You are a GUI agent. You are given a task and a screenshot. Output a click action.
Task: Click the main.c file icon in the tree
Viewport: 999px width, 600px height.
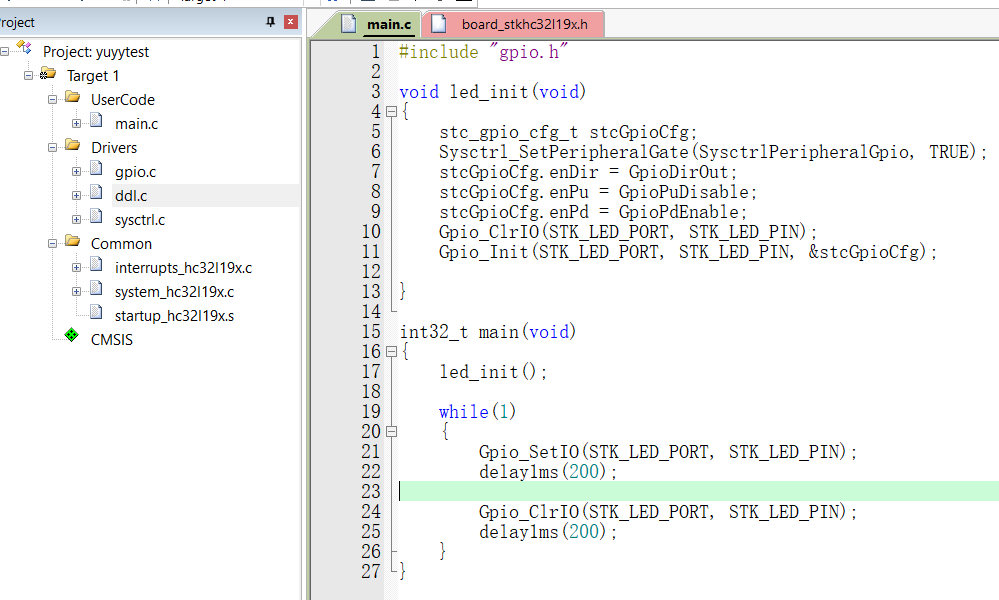tap(96, 120)
